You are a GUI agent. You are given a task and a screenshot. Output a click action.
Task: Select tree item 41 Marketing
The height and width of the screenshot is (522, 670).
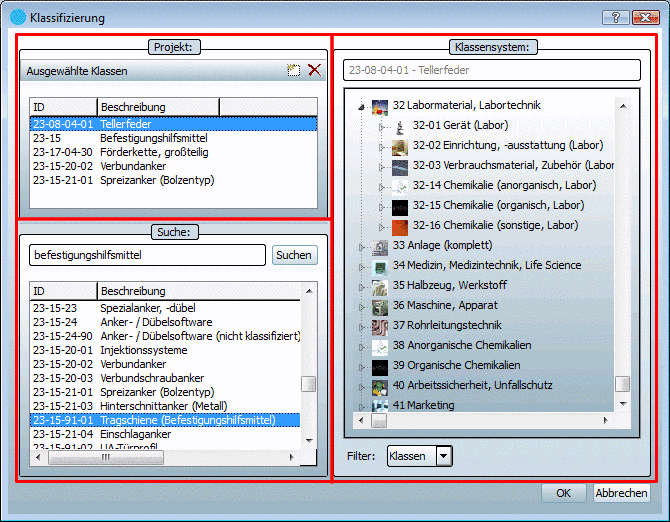pos(423,405)
